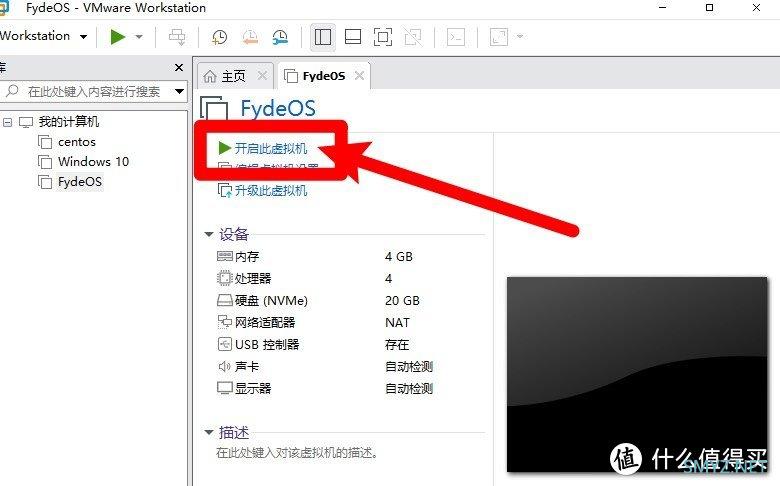Select centos virtual machine in library

coord(77,142)
